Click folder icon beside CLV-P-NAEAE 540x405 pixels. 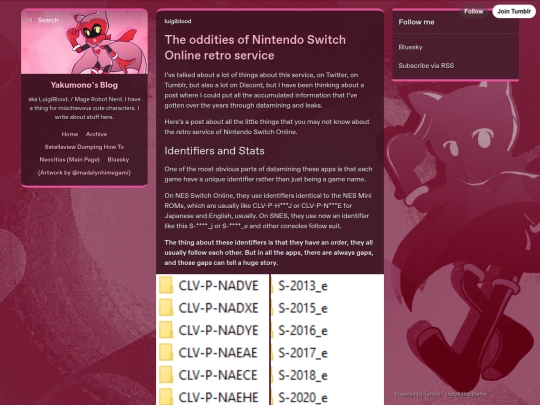[x=166, y=352]
